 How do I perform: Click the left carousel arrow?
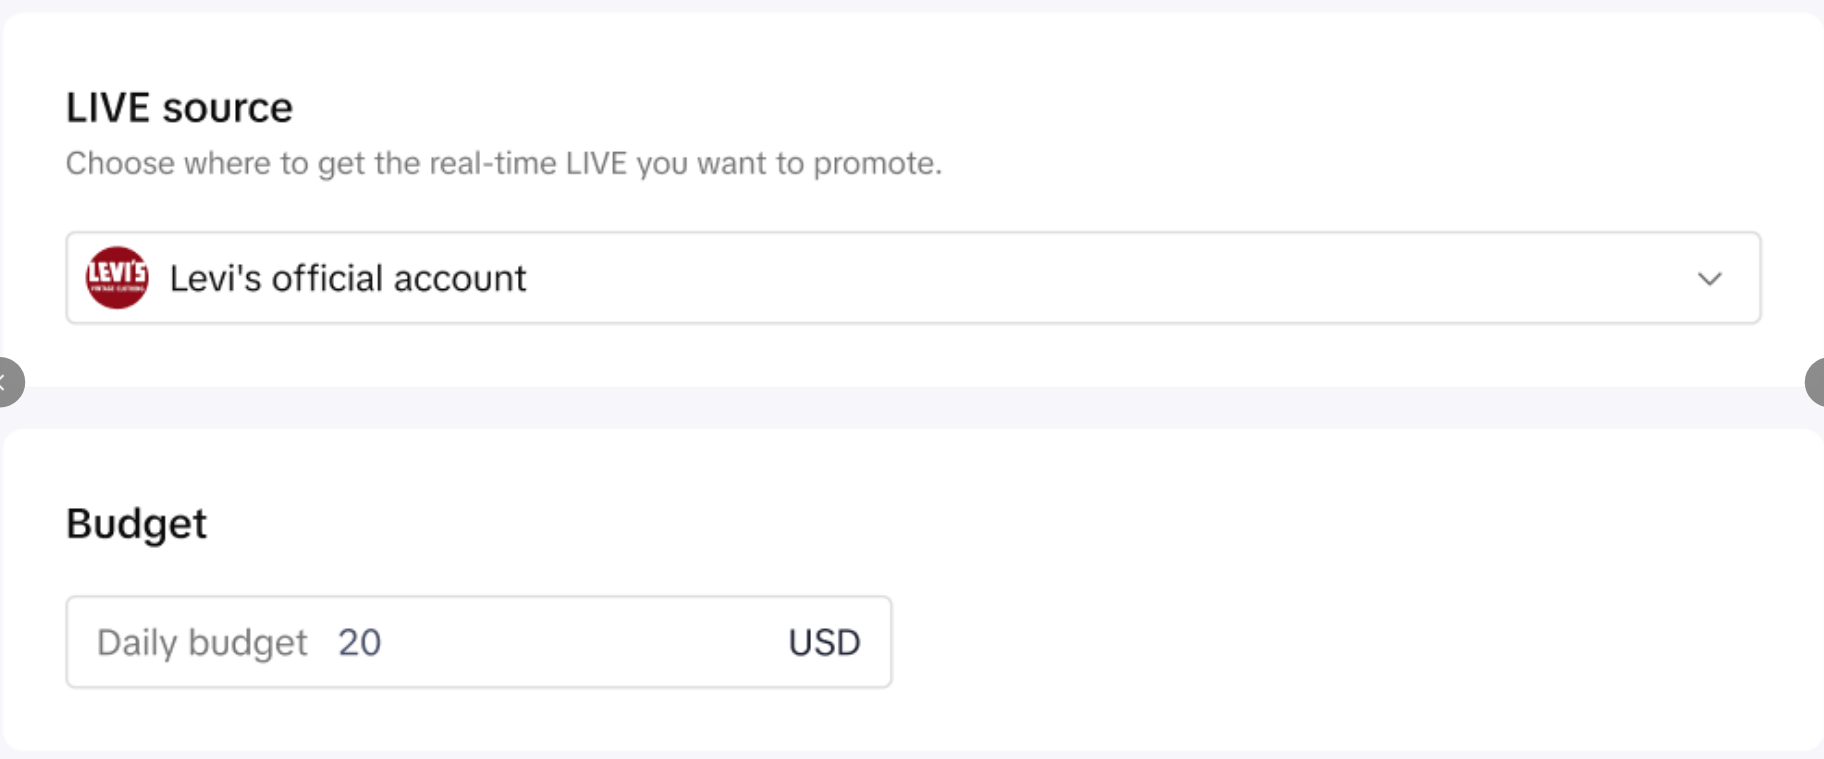pos(8,382)
